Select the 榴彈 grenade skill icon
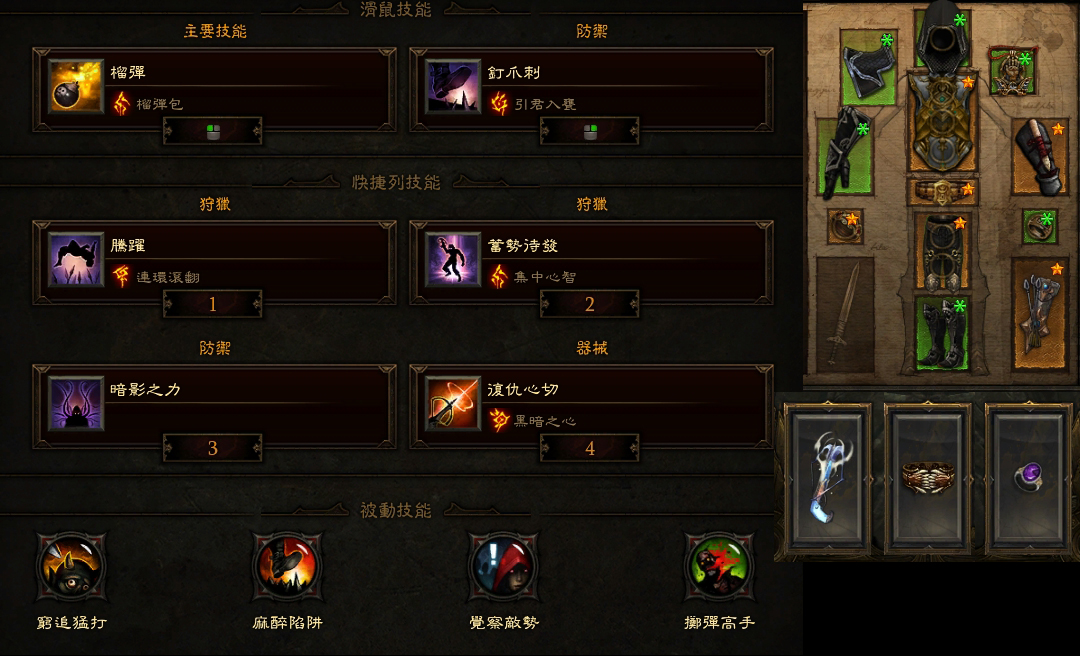Image resolution: width=1080 pixels, height=656 pixels. pyautogui.click(x=76, y=86)
